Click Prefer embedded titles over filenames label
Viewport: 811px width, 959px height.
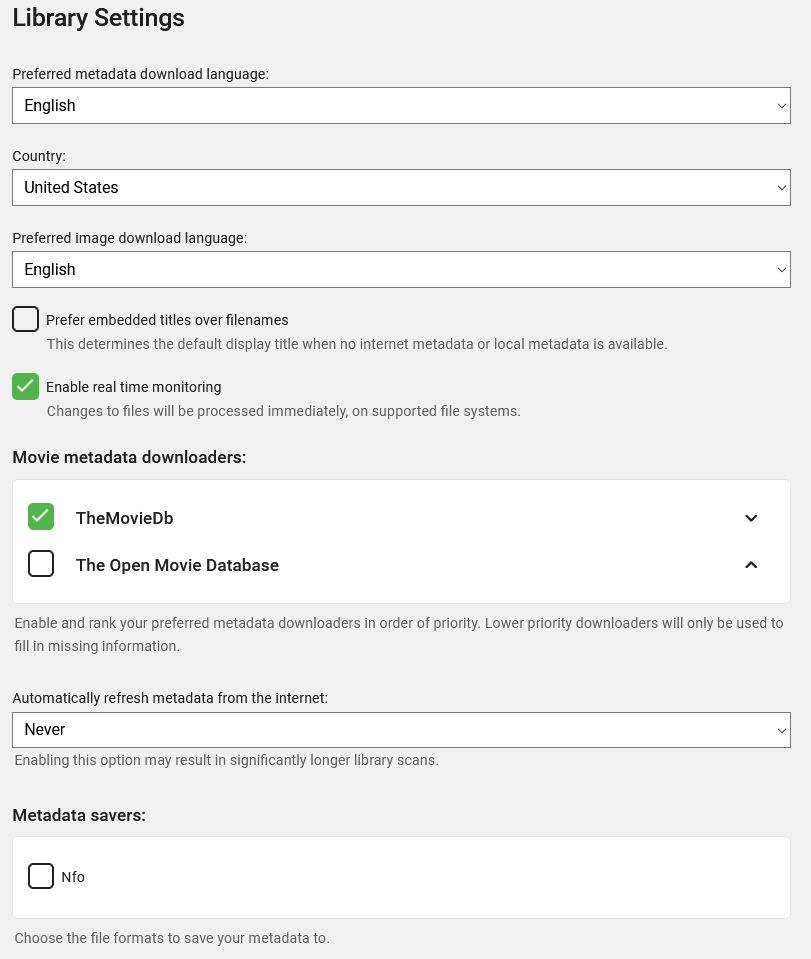click(x=167, y=320)
